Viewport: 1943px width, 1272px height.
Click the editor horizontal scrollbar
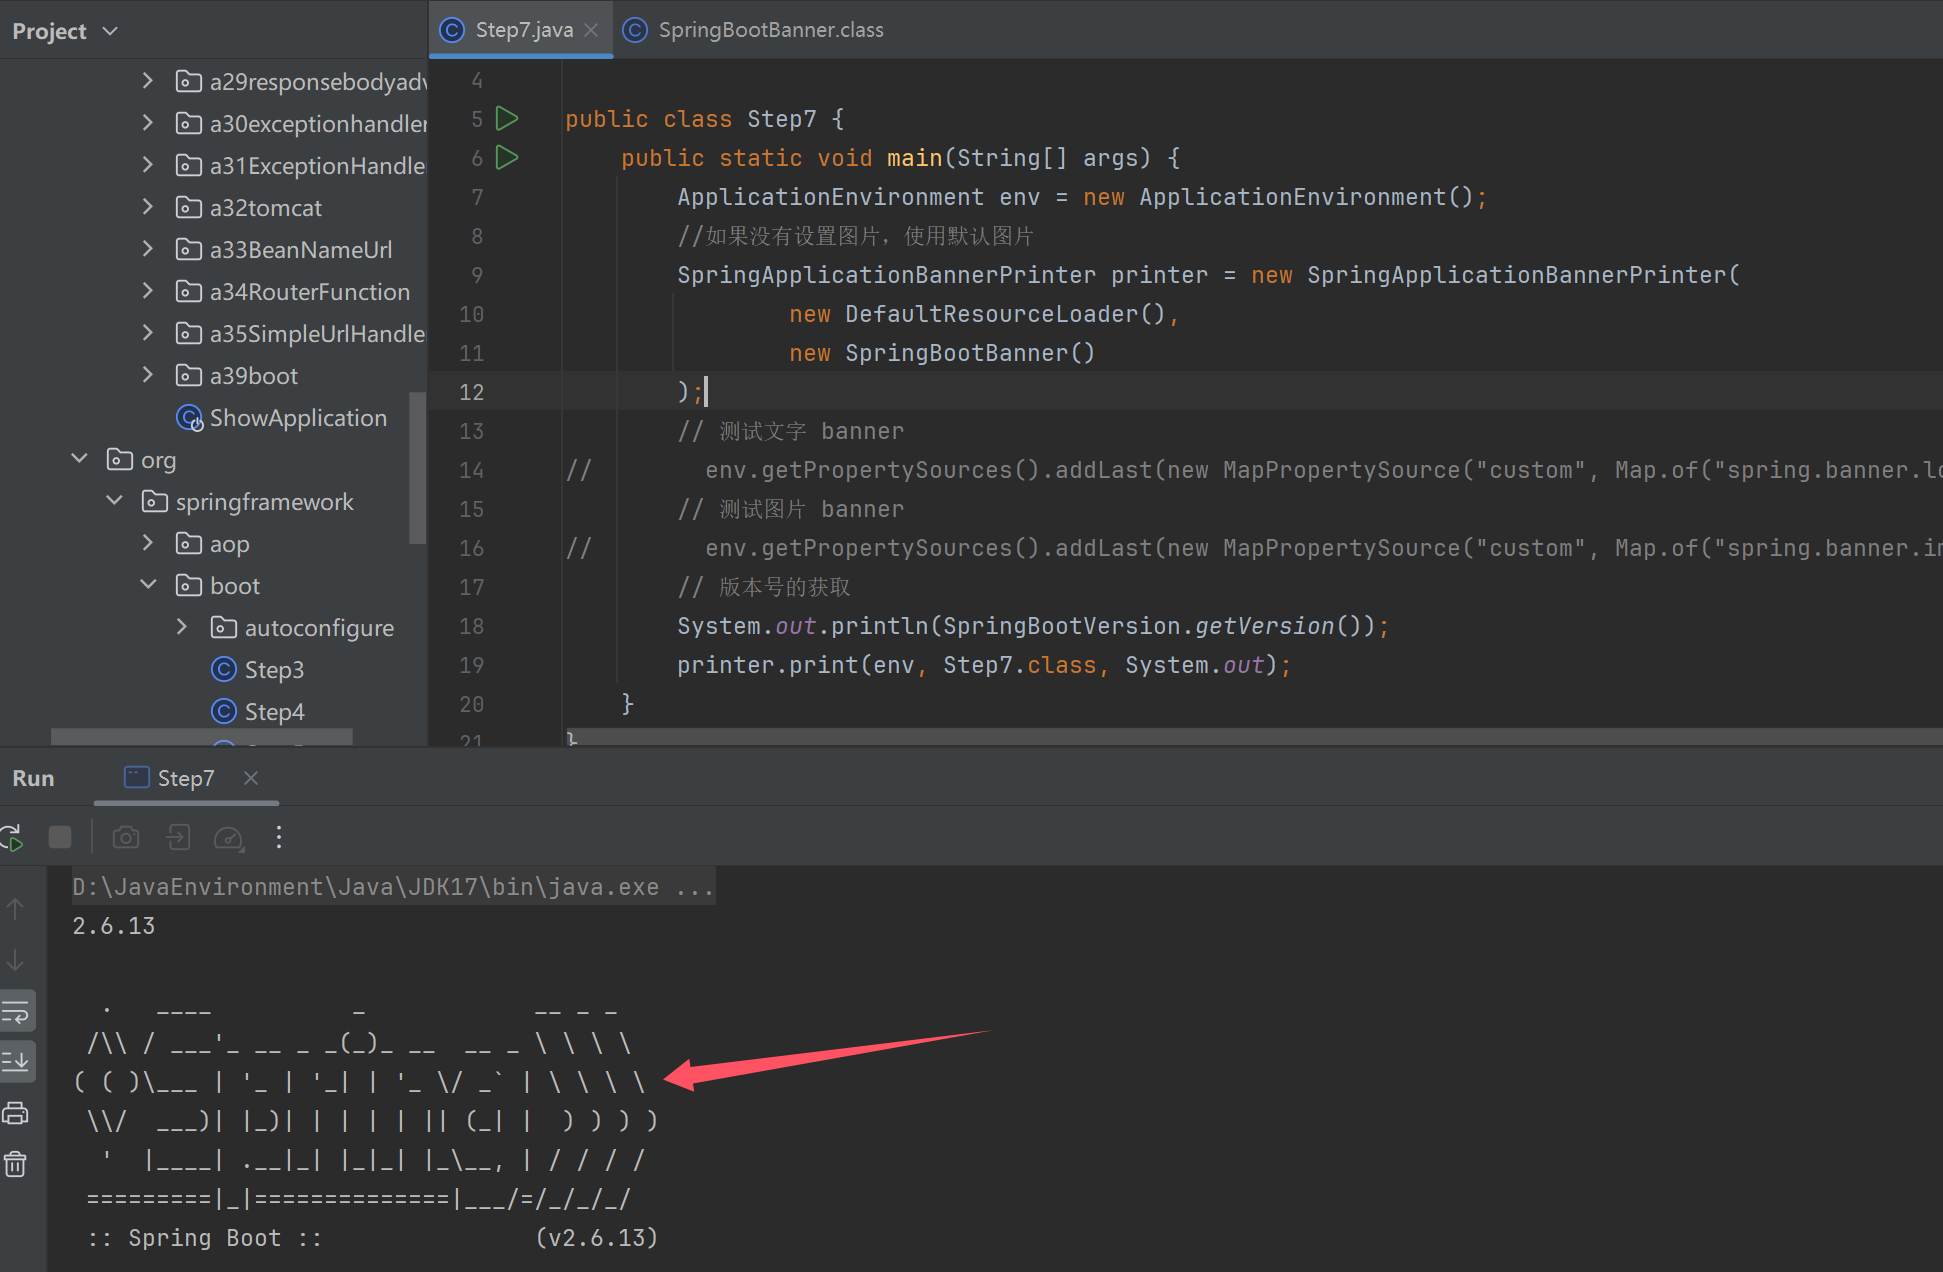1254,736
